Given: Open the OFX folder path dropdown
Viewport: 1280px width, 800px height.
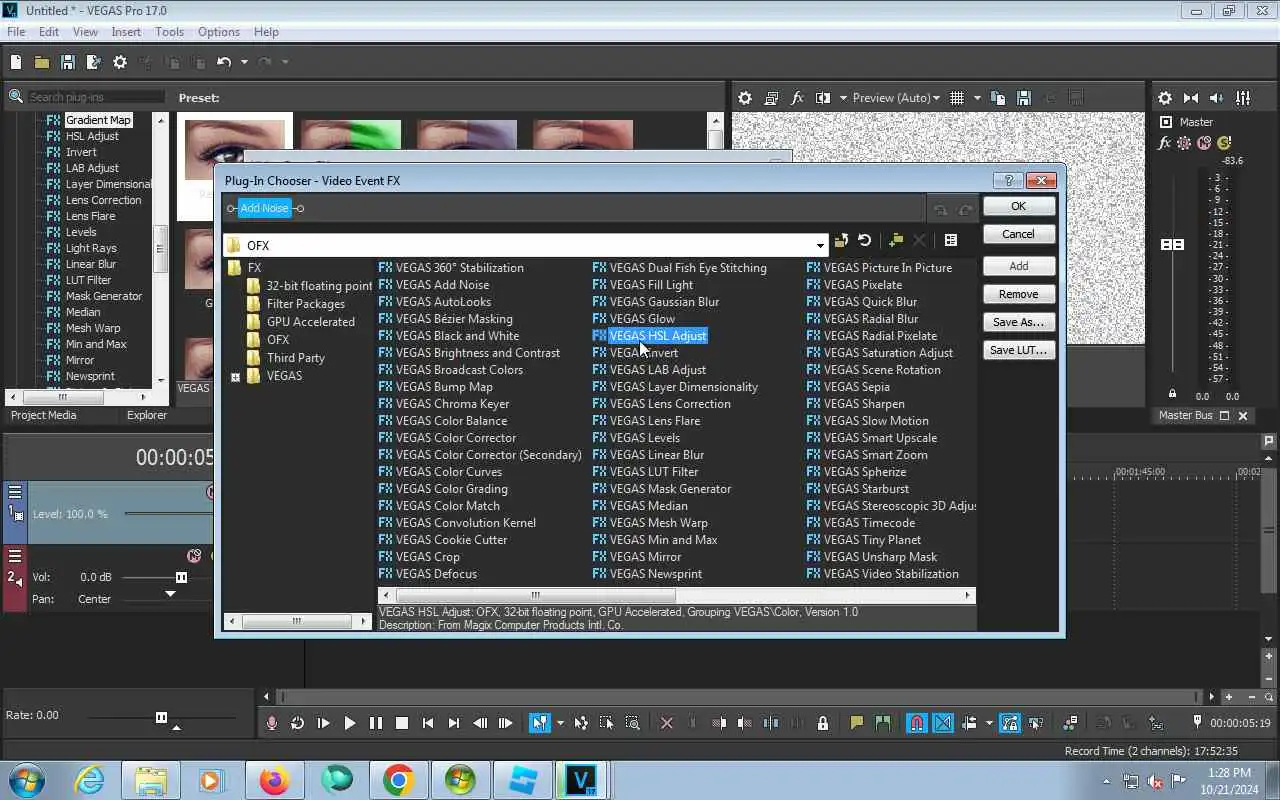Looking at the screenshot, I should coord(820,245).
